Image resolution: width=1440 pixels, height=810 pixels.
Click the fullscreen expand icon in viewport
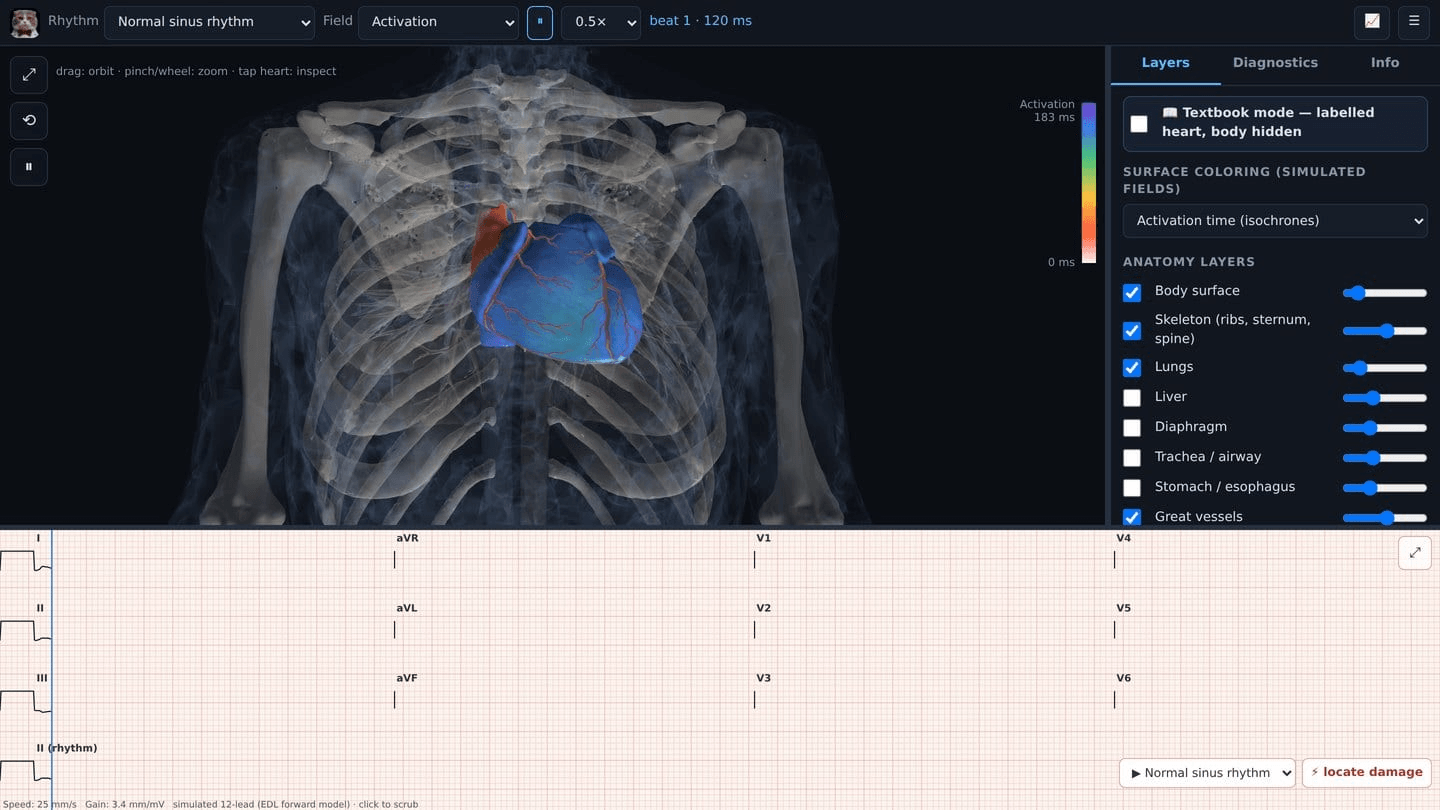point(29,74)
